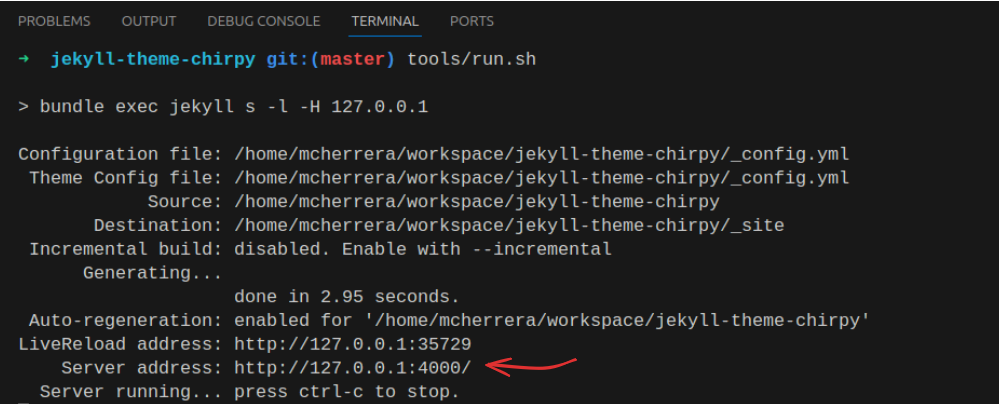Click the Source directory path
This screenshot has width=999, height=404.
point(476,202)
